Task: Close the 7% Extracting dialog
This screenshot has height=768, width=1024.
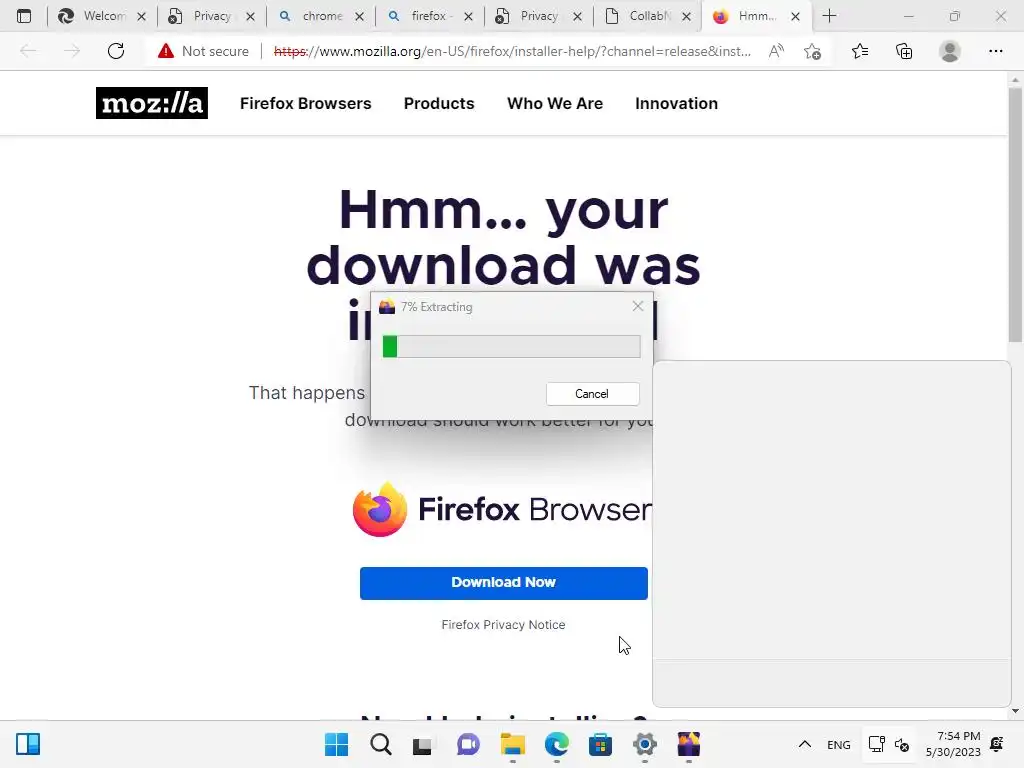Action: 638,306
